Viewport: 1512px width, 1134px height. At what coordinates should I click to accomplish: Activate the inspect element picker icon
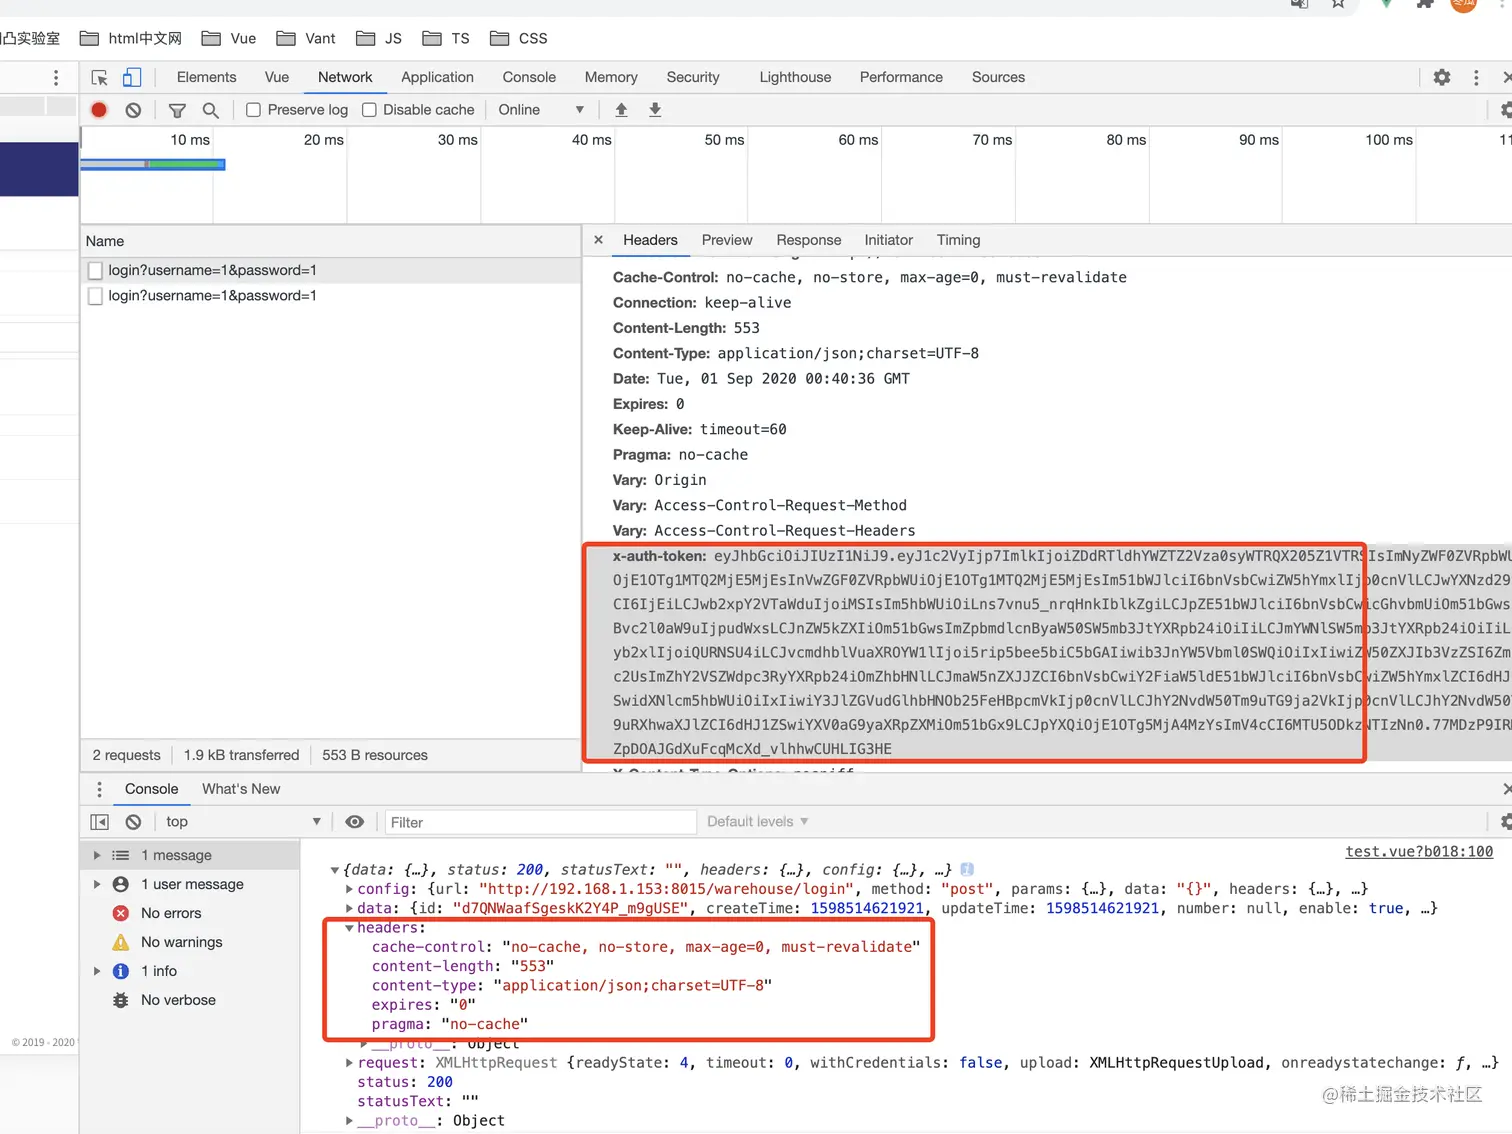(x=99, y=78)
